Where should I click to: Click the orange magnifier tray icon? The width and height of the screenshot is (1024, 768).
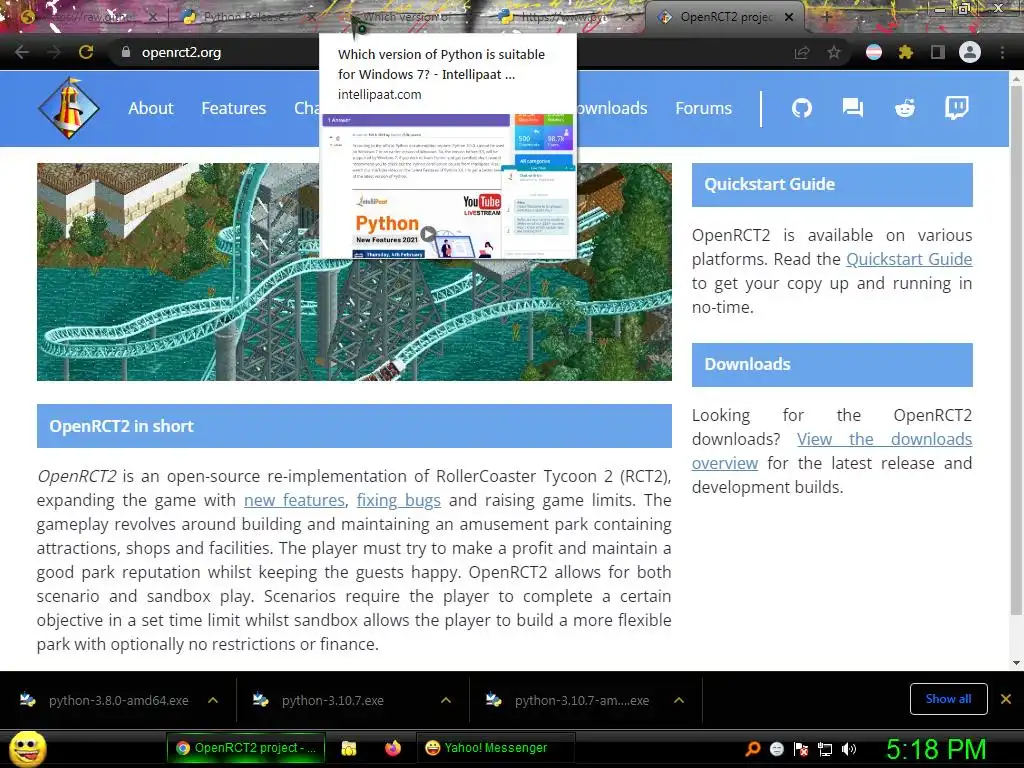click(752, 749)
